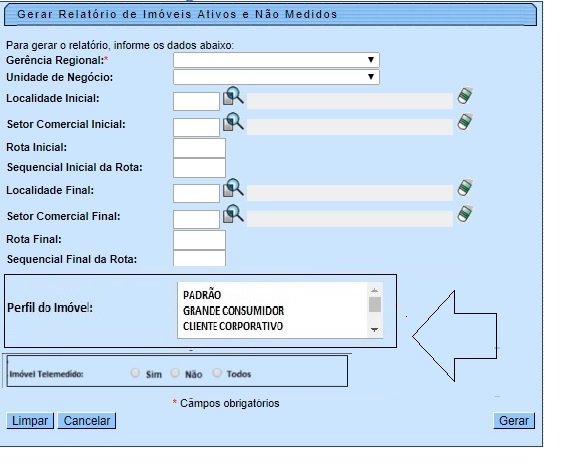572x468 pixels.
Task: Clear Localidade Final with the eraser icon
Action: (465, 187)
